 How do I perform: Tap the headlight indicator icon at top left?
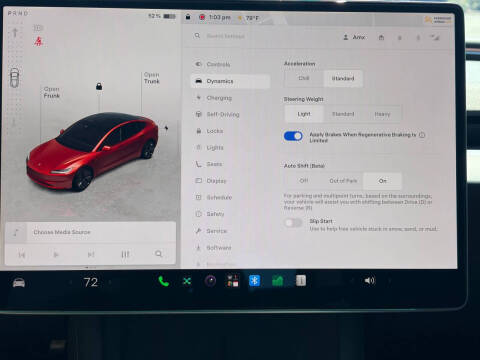pos(38,28)
